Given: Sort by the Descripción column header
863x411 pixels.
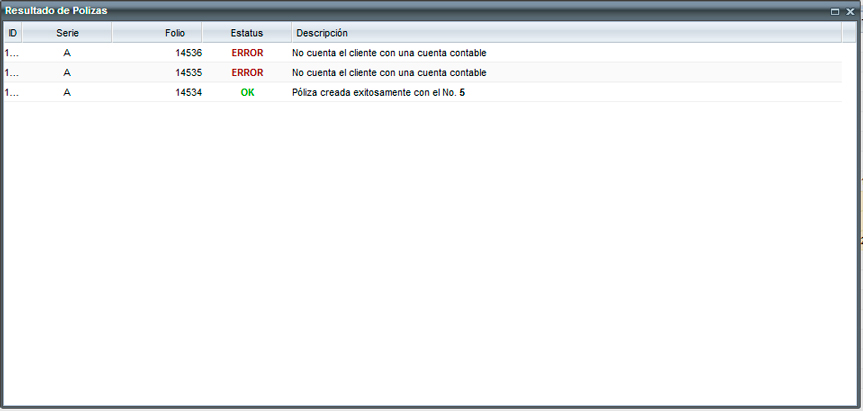Looking at the screenshot, I should (x=567, y=33).
